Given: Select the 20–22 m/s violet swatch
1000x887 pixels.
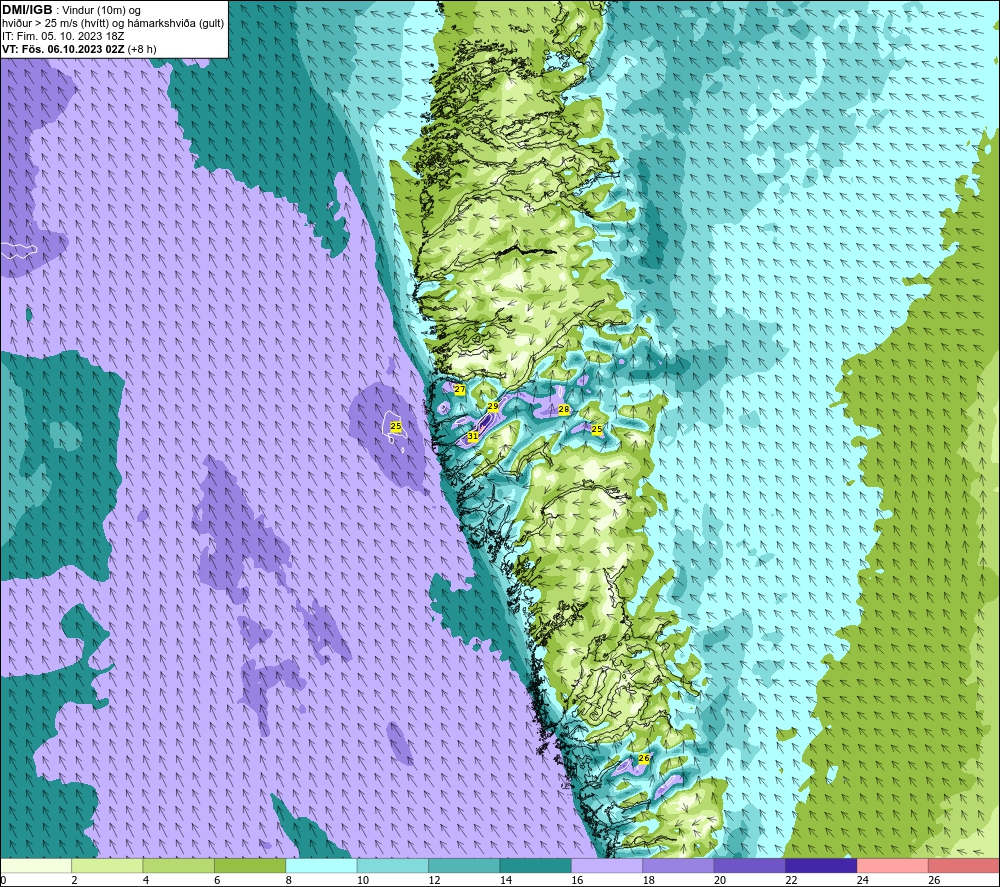Looking at the screenshot, I should (x=750, y=865).
